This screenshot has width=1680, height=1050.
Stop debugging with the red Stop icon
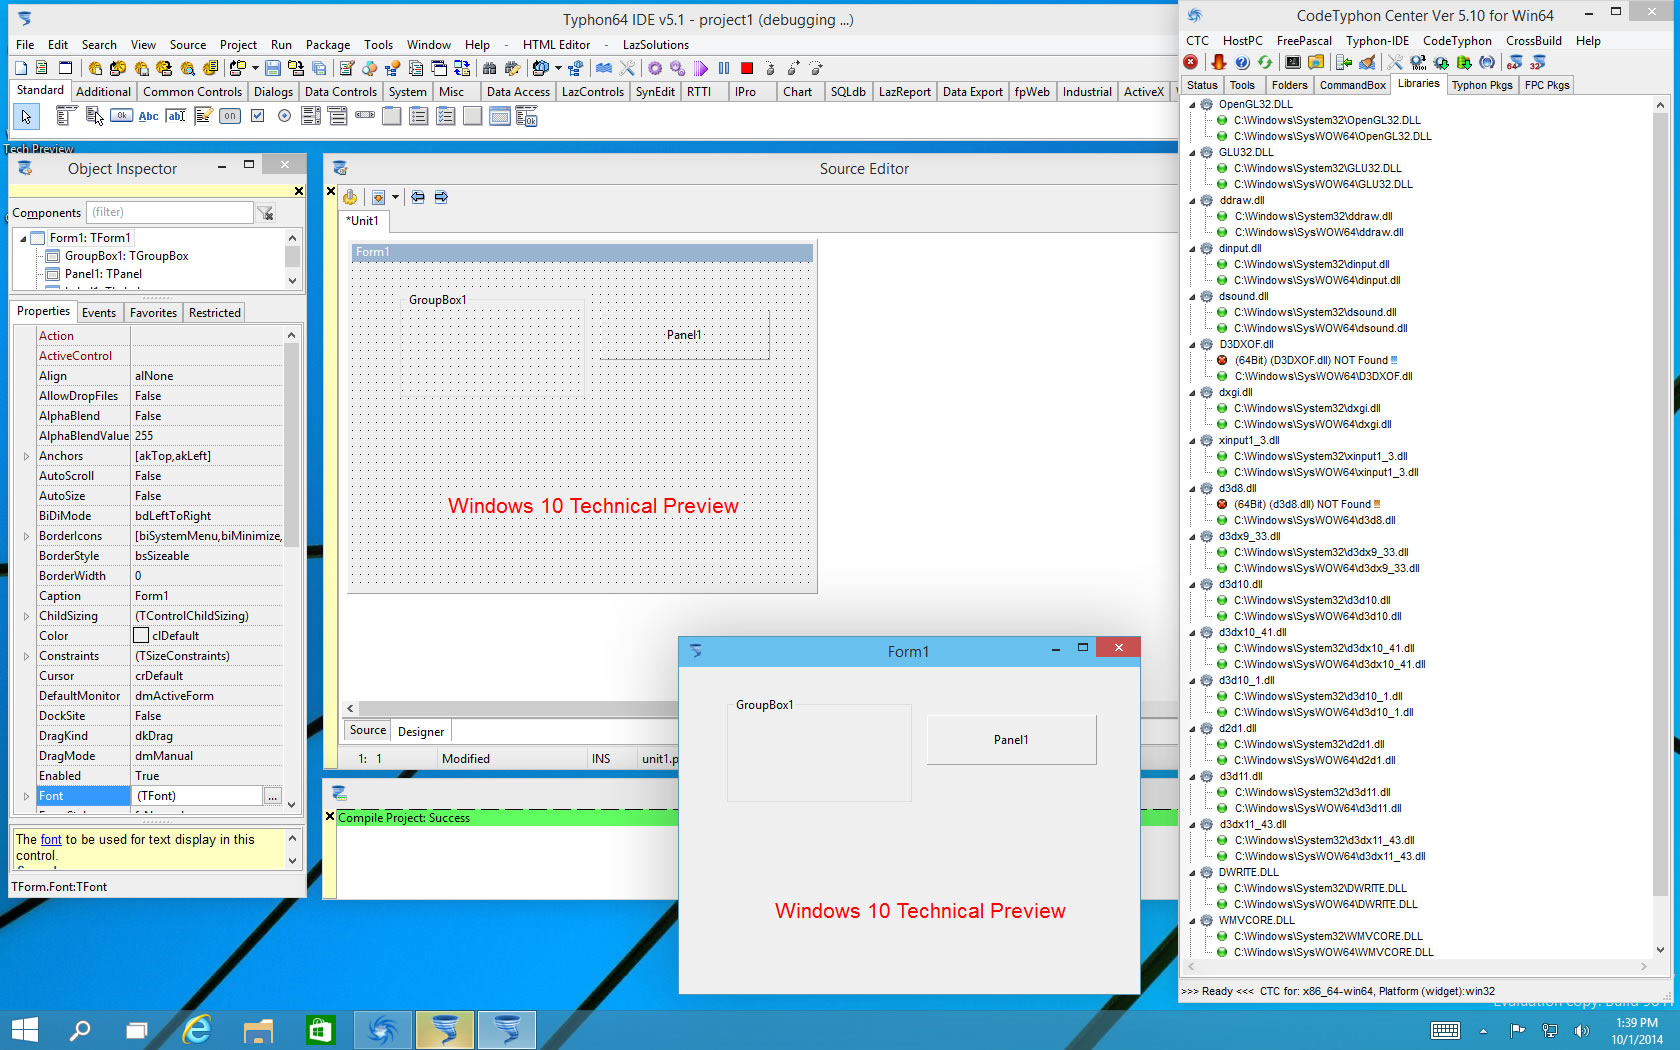(747, 68)
